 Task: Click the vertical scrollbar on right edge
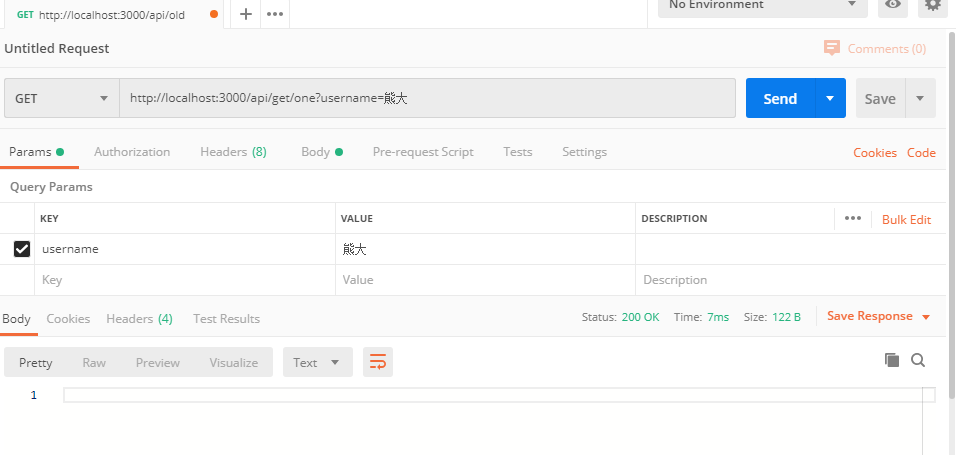tap(952, 213)
